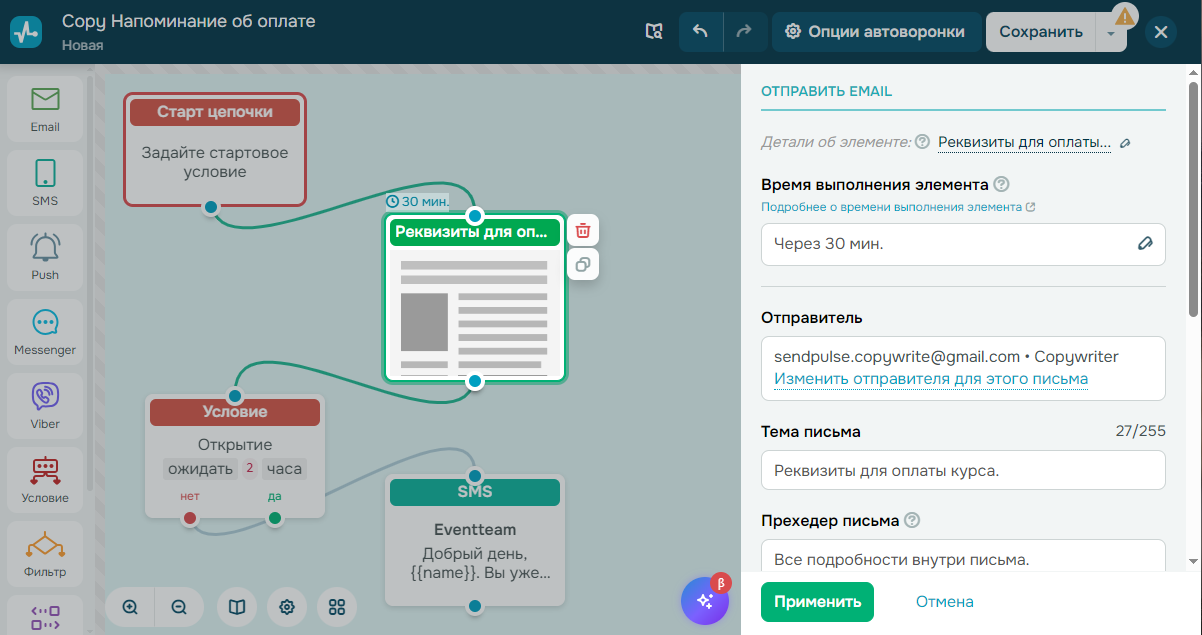Image resolution: width=1202 pixels, height=635 pixels.
Task: Select the Viber element icon
Action: (44, 405)
